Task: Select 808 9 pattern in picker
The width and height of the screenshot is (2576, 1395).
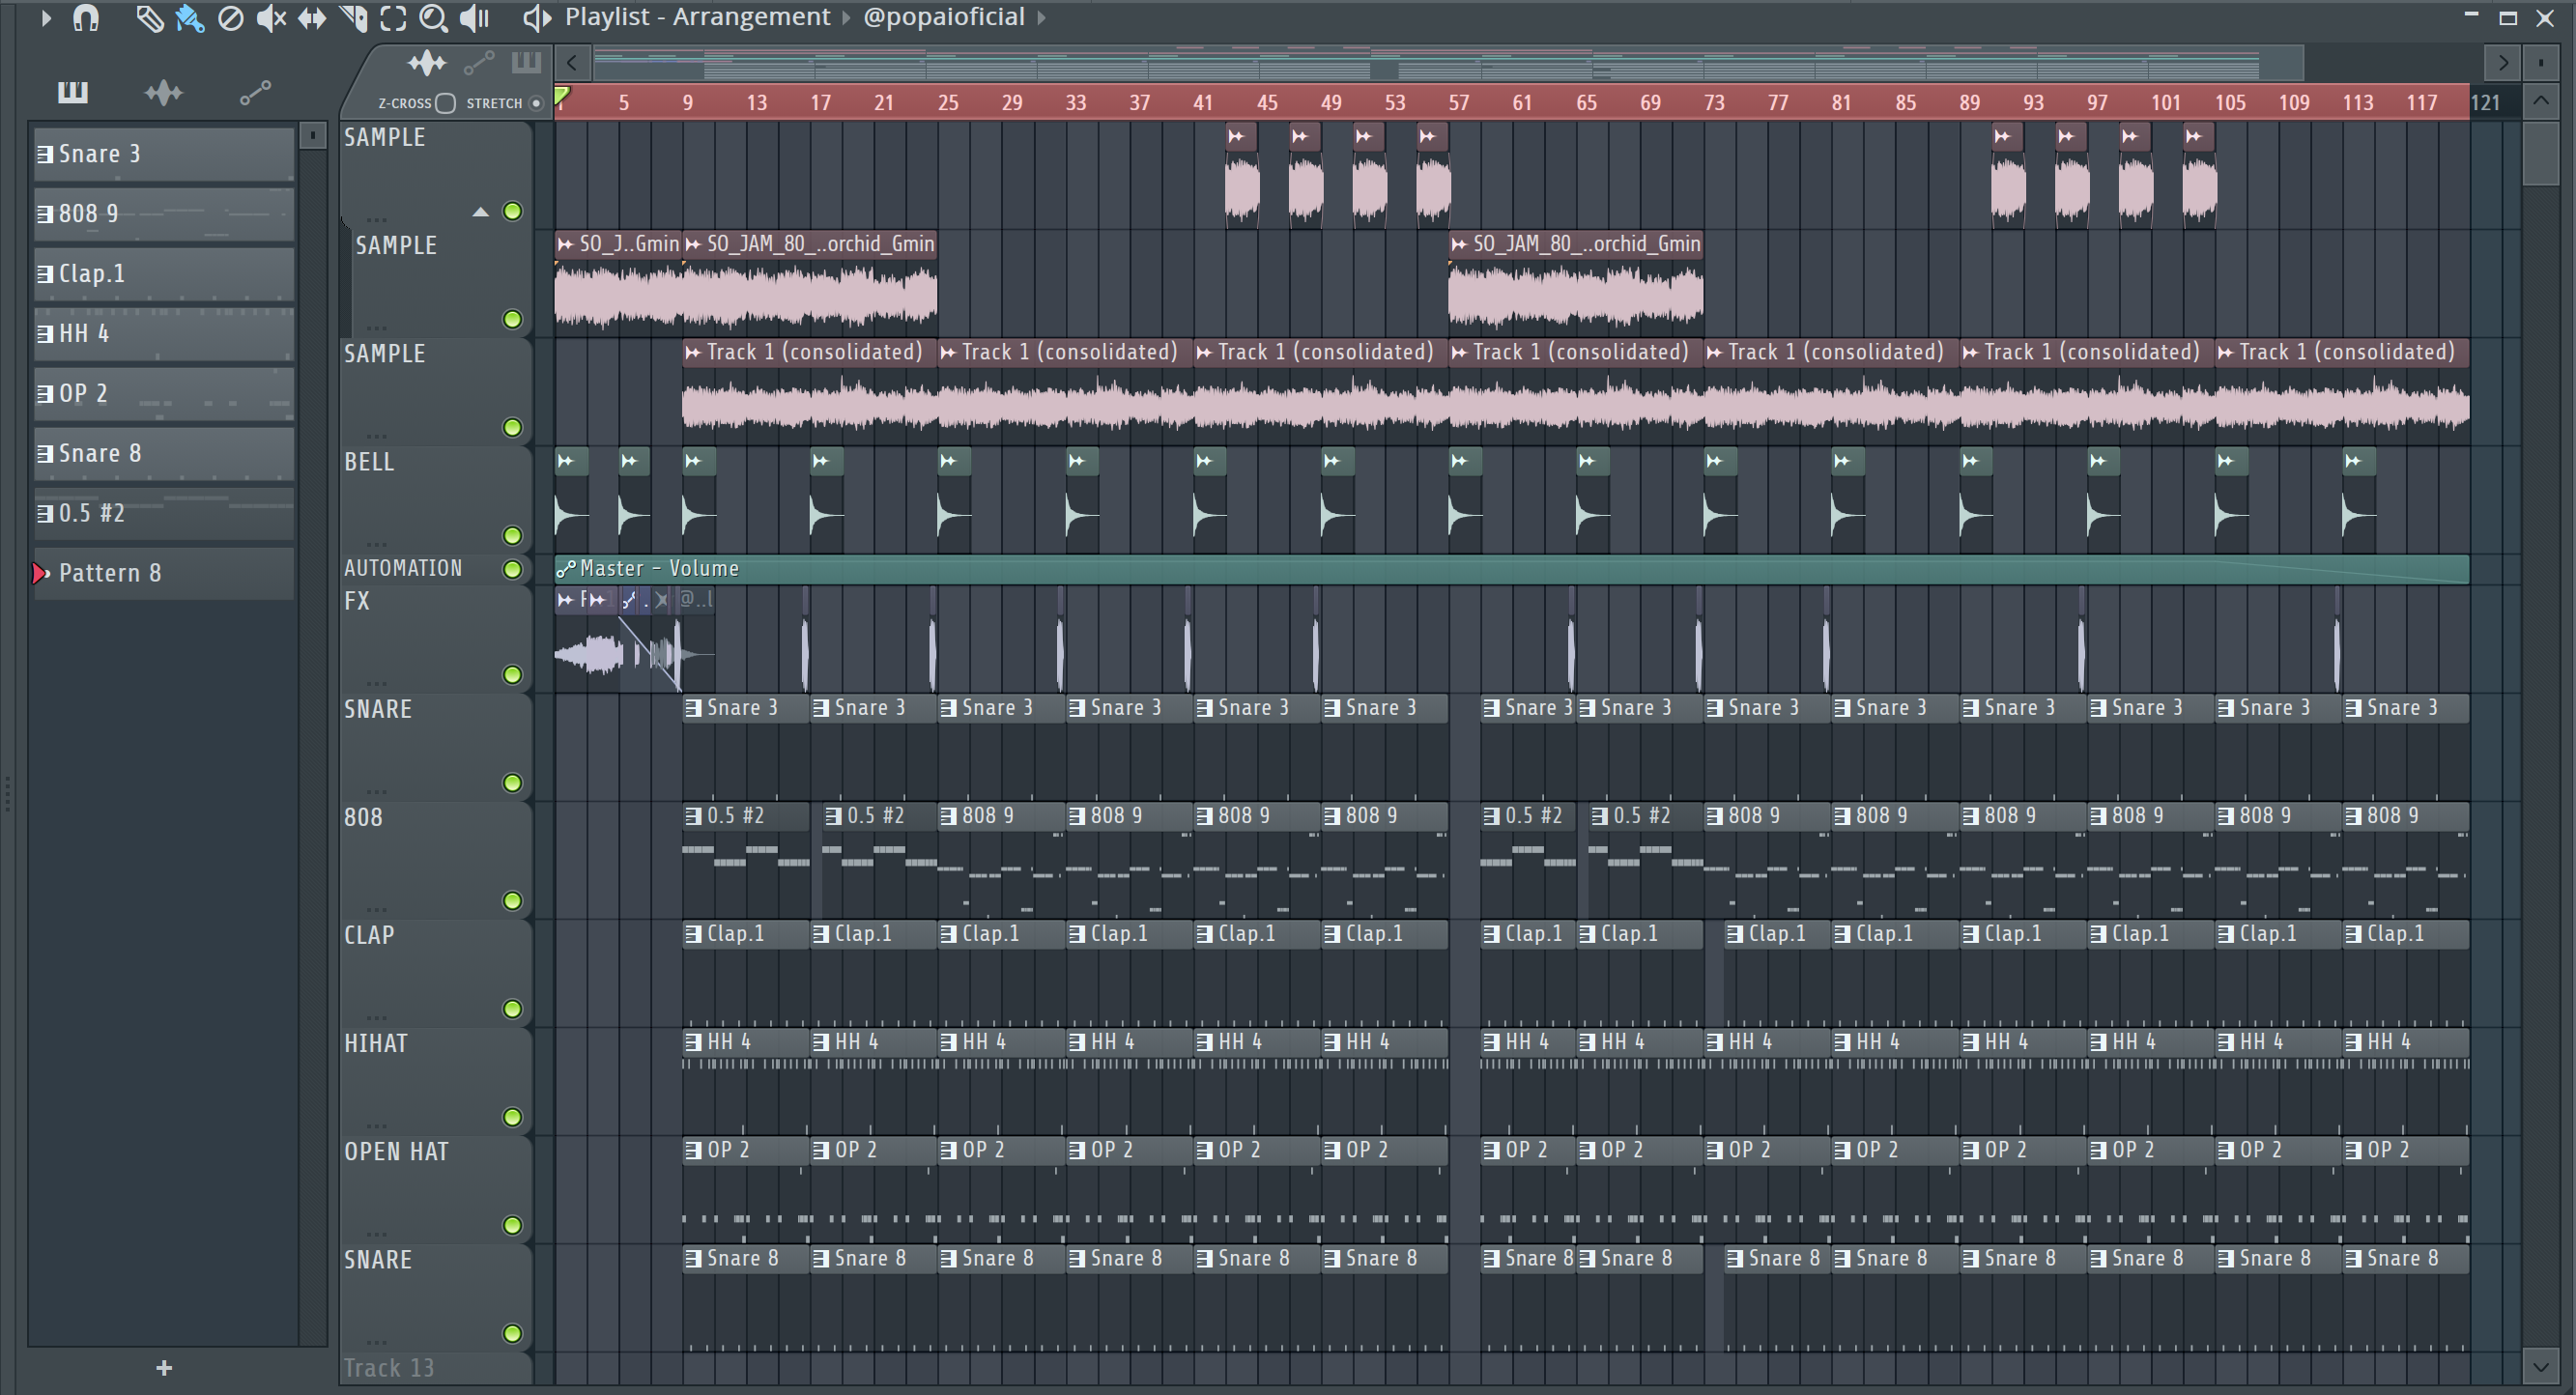Action: 164,214
